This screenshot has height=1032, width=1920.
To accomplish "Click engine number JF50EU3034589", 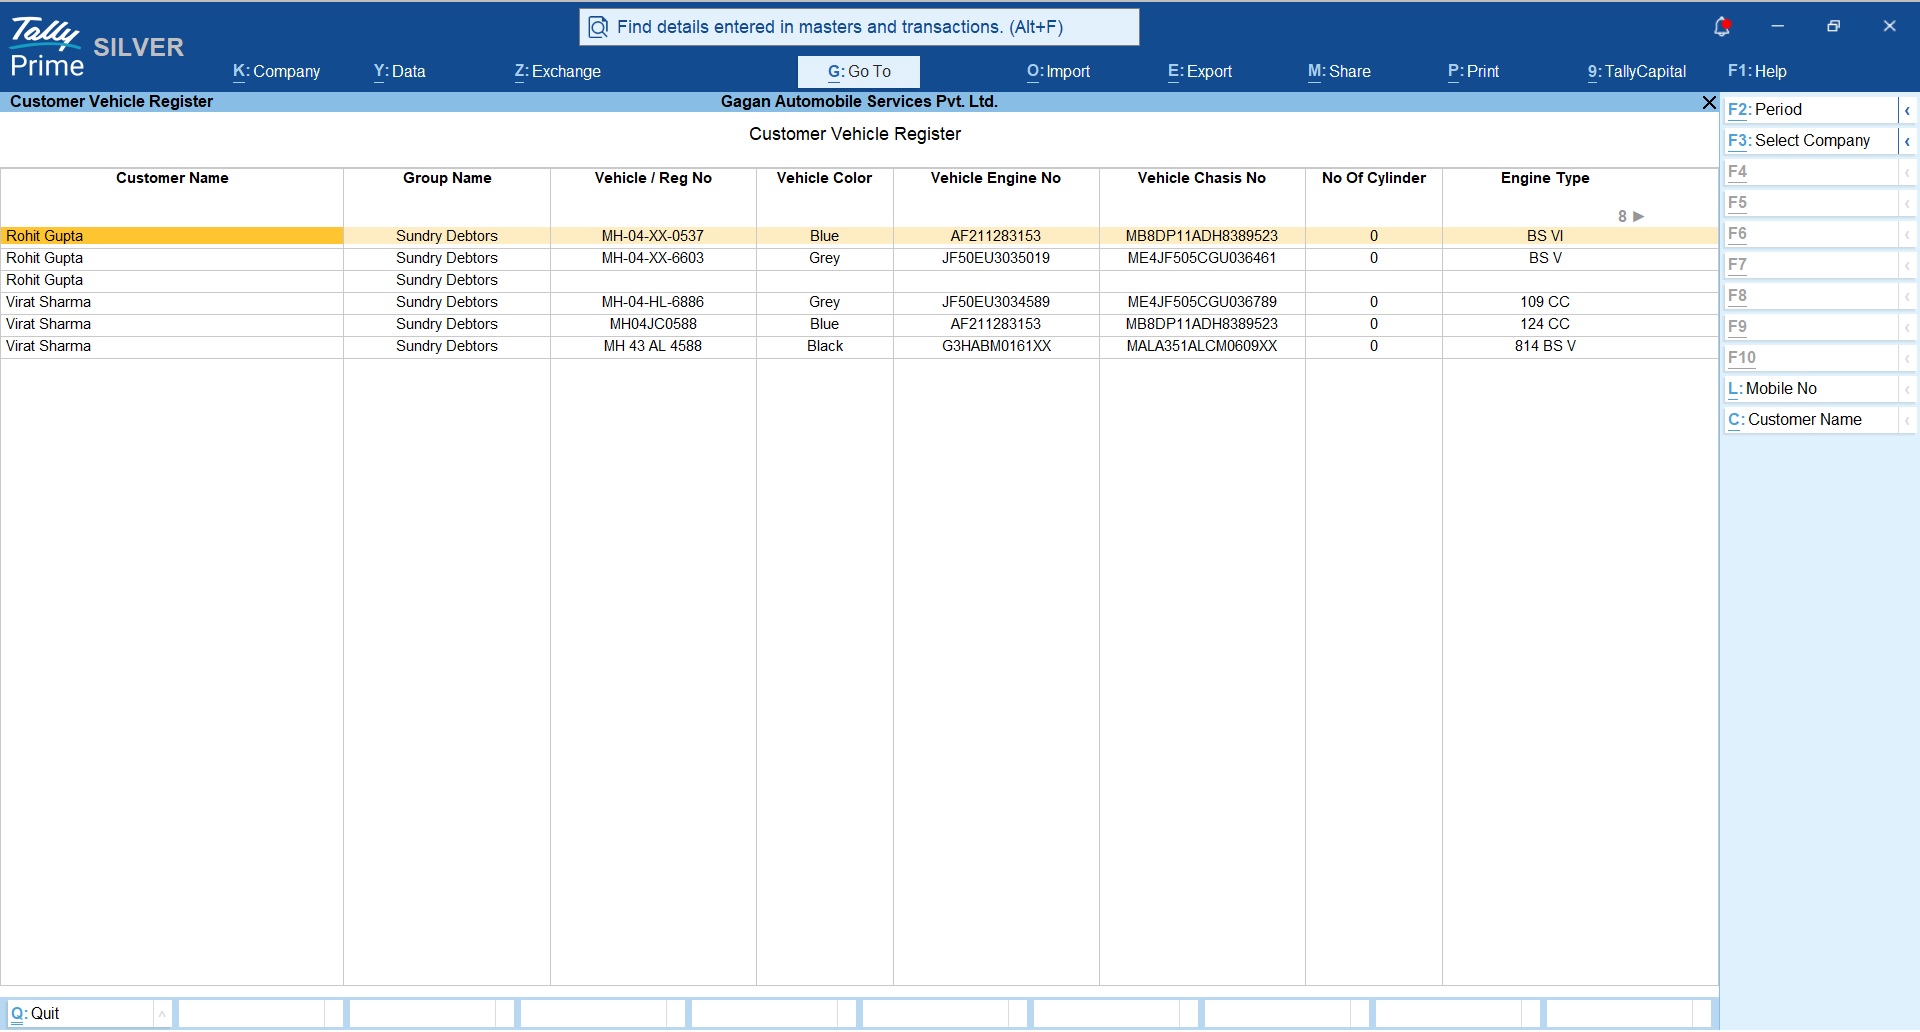I will pos(996,302).
